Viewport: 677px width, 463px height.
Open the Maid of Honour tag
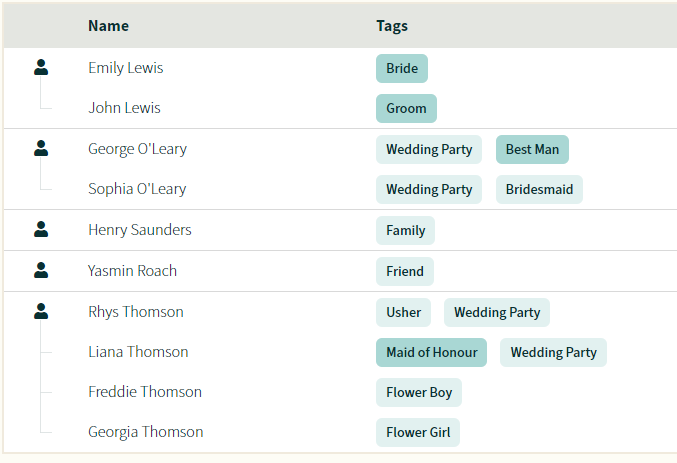431,352
